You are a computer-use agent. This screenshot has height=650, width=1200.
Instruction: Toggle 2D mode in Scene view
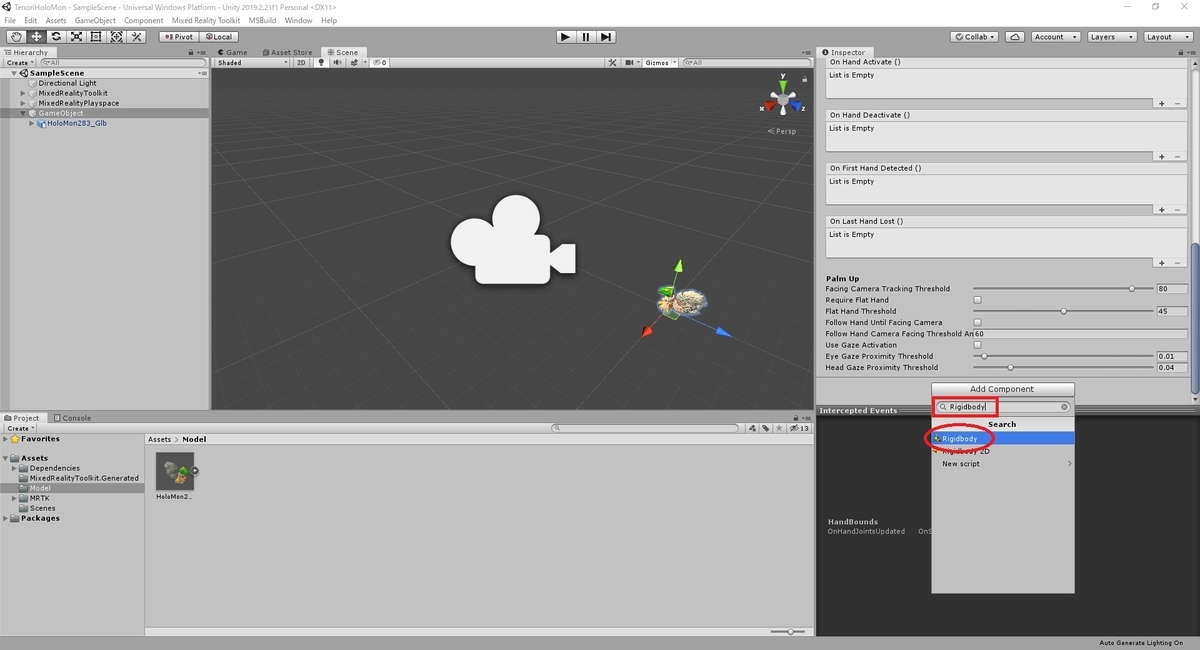(301, 62)
